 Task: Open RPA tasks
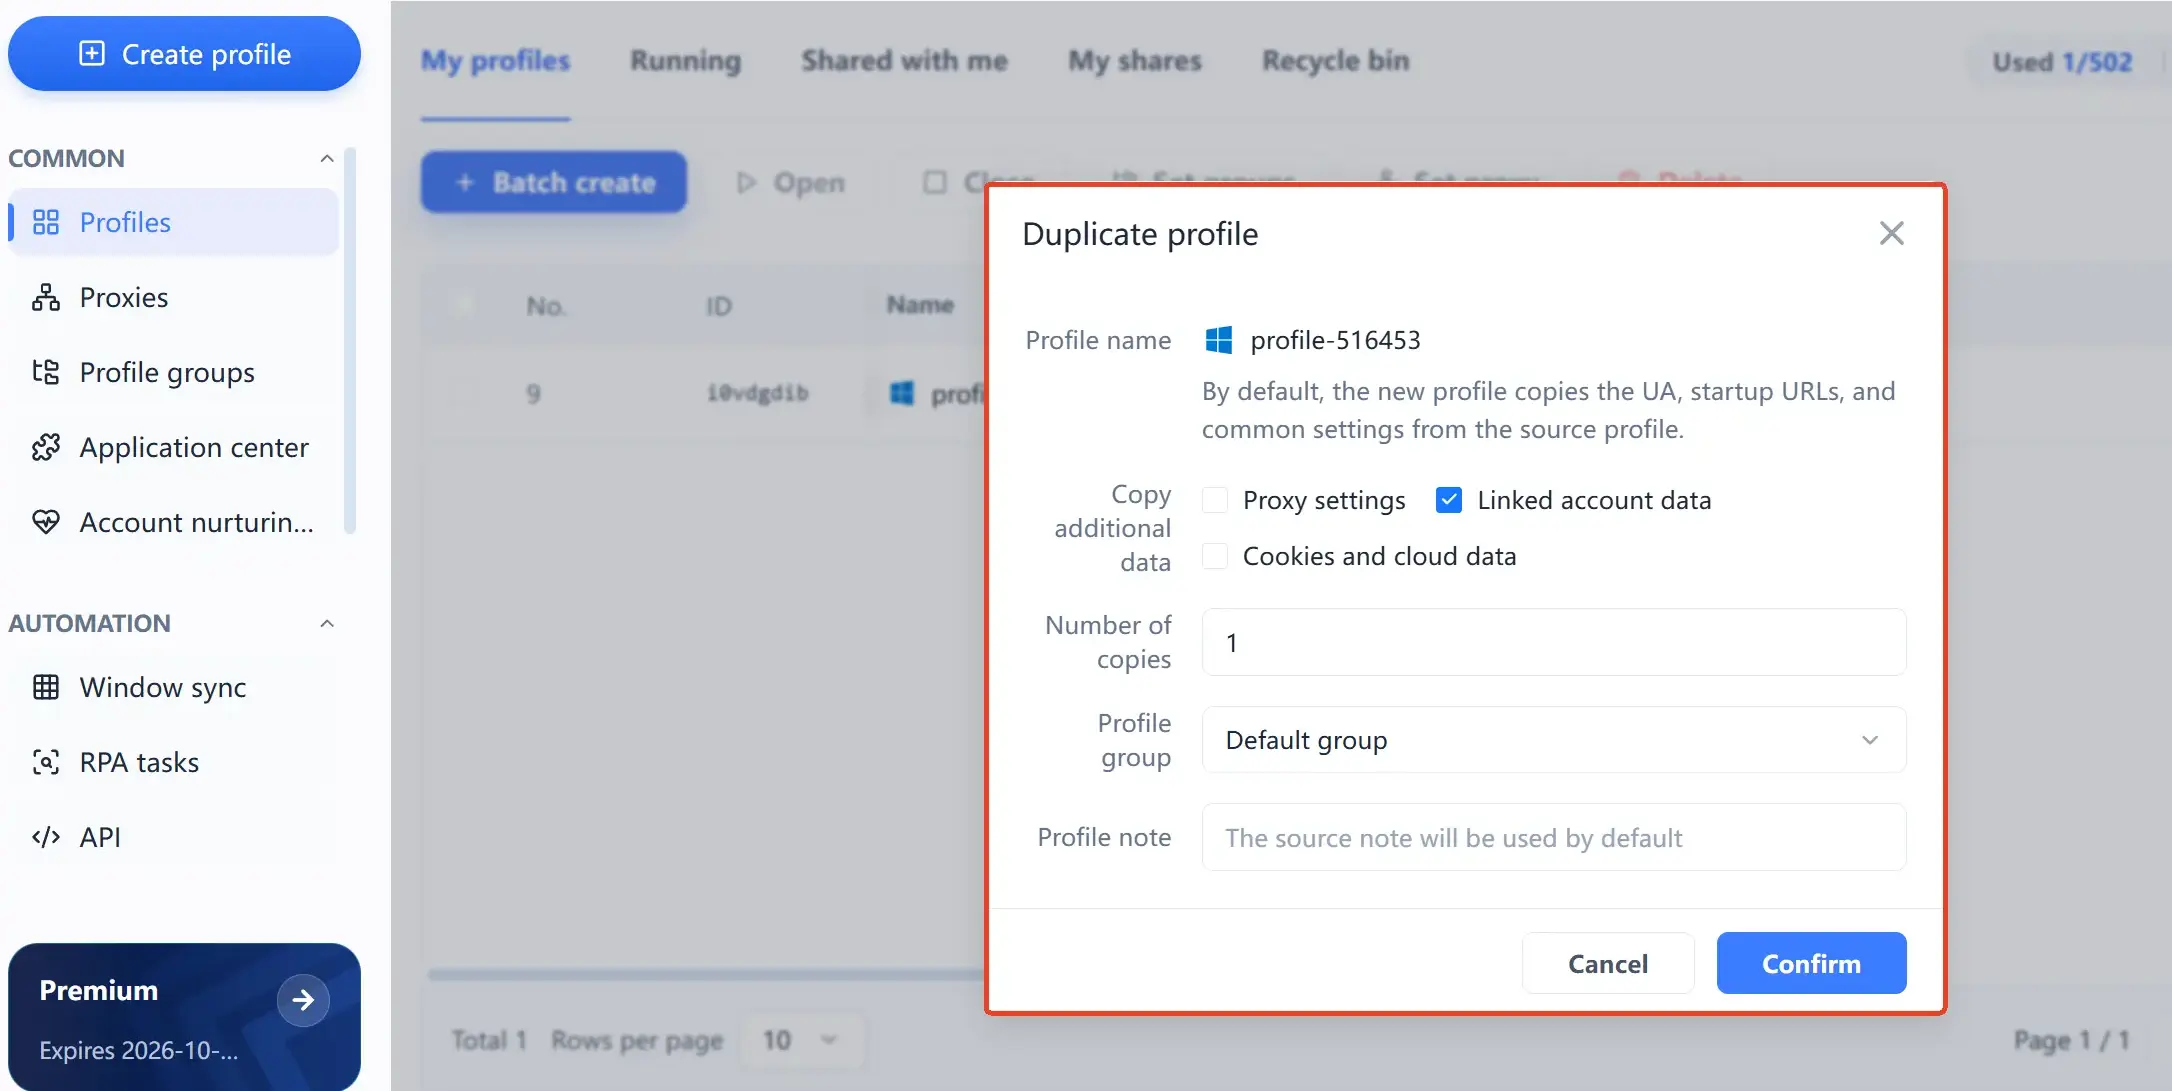click(173, 762)
